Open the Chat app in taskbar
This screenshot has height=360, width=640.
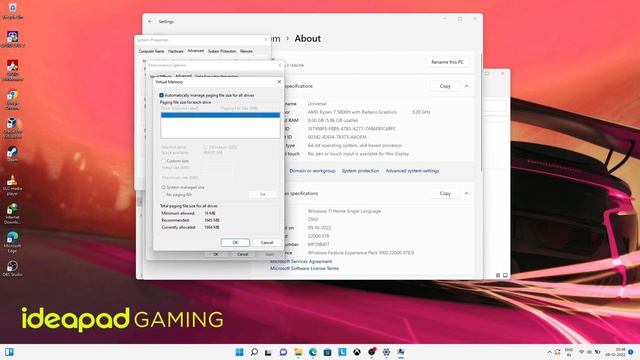coord(283,352)
